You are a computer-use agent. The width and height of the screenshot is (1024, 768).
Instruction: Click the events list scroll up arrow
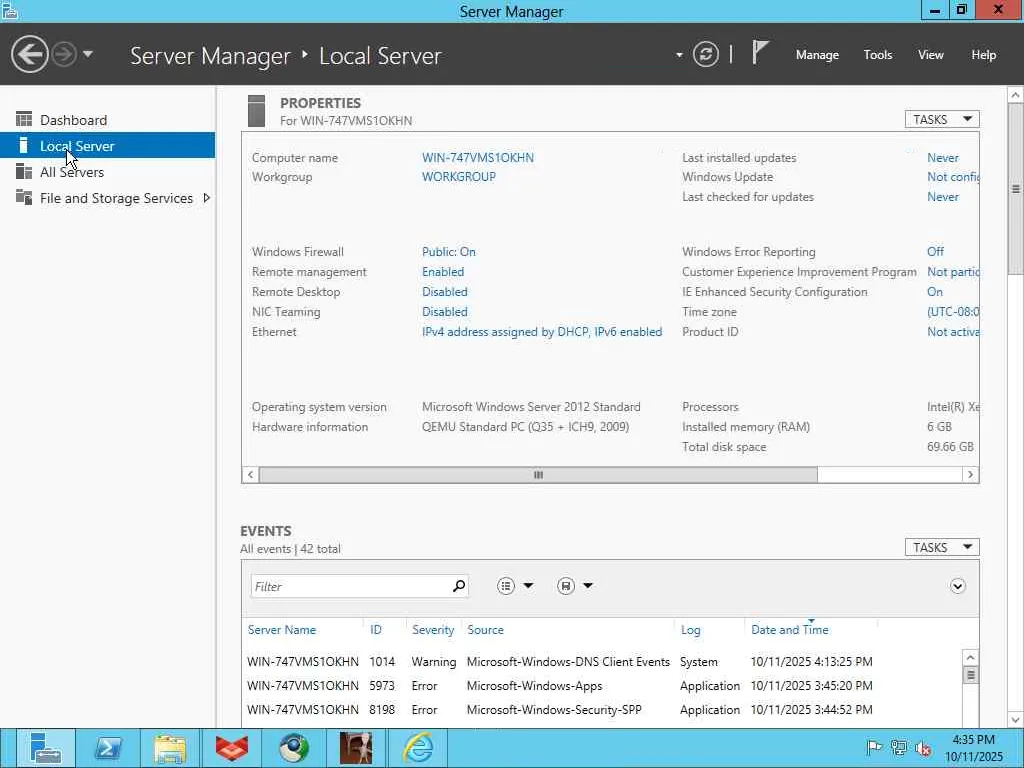970,658
